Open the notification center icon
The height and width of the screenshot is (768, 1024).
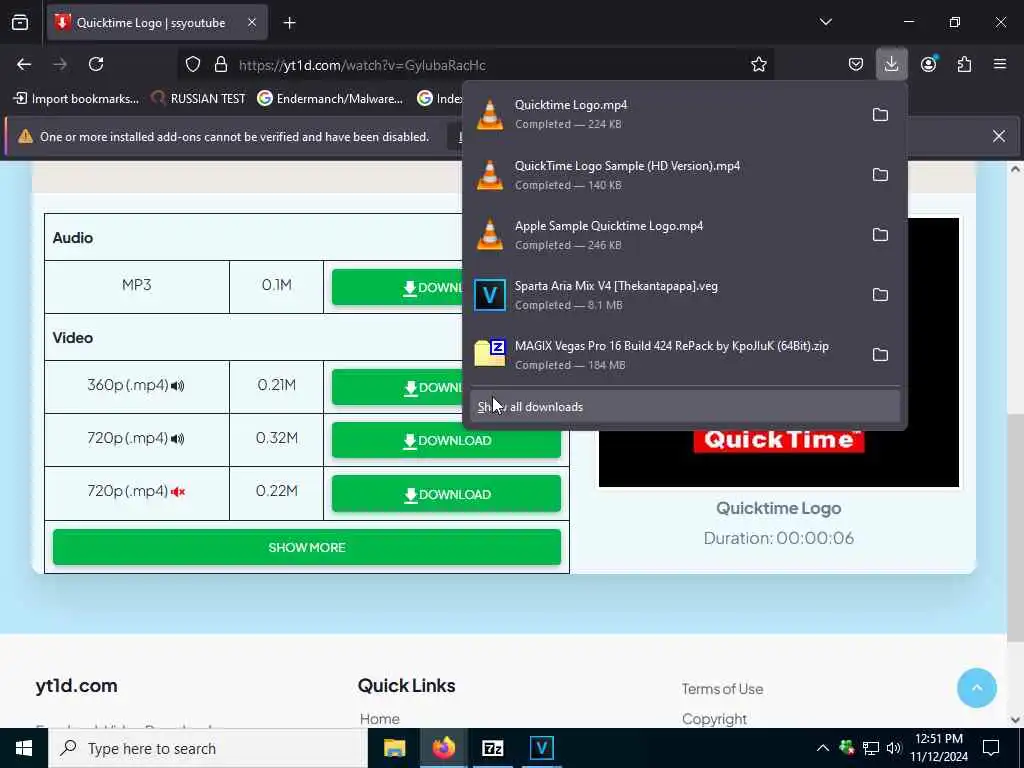pyautogui.click(x=991, y=748)
